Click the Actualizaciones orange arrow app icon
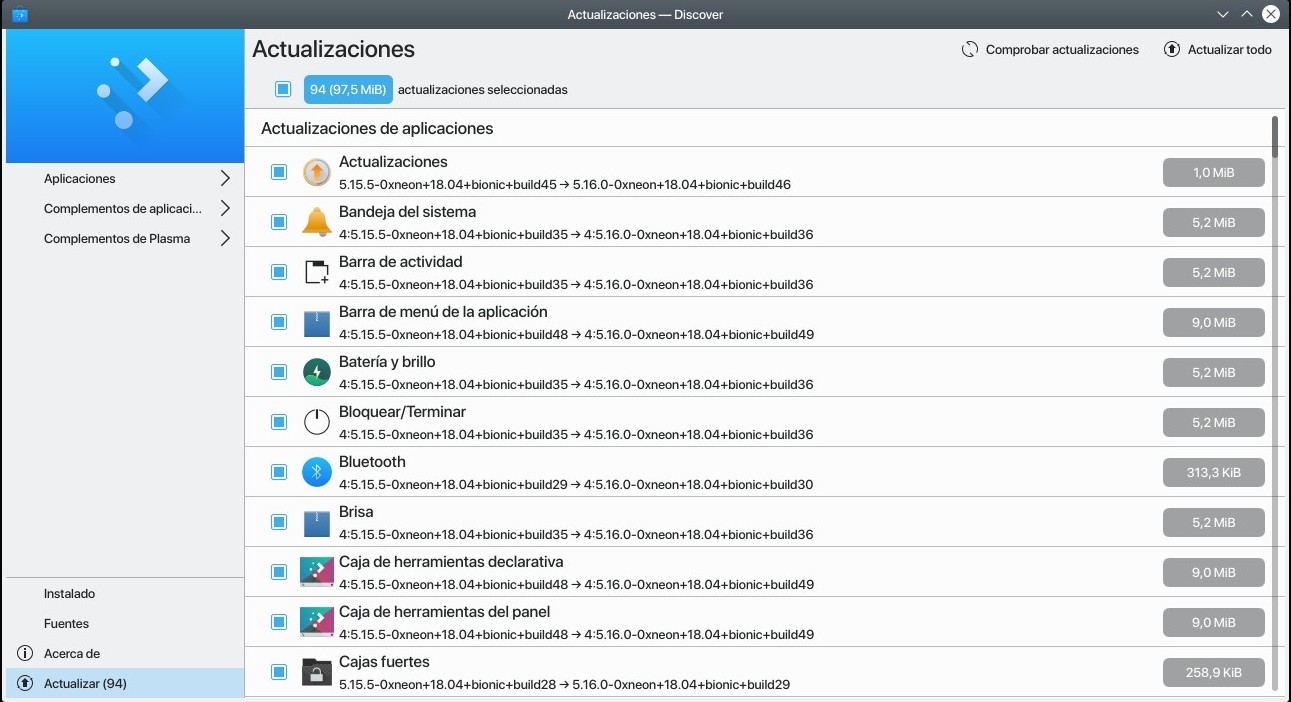 [316, 172]
